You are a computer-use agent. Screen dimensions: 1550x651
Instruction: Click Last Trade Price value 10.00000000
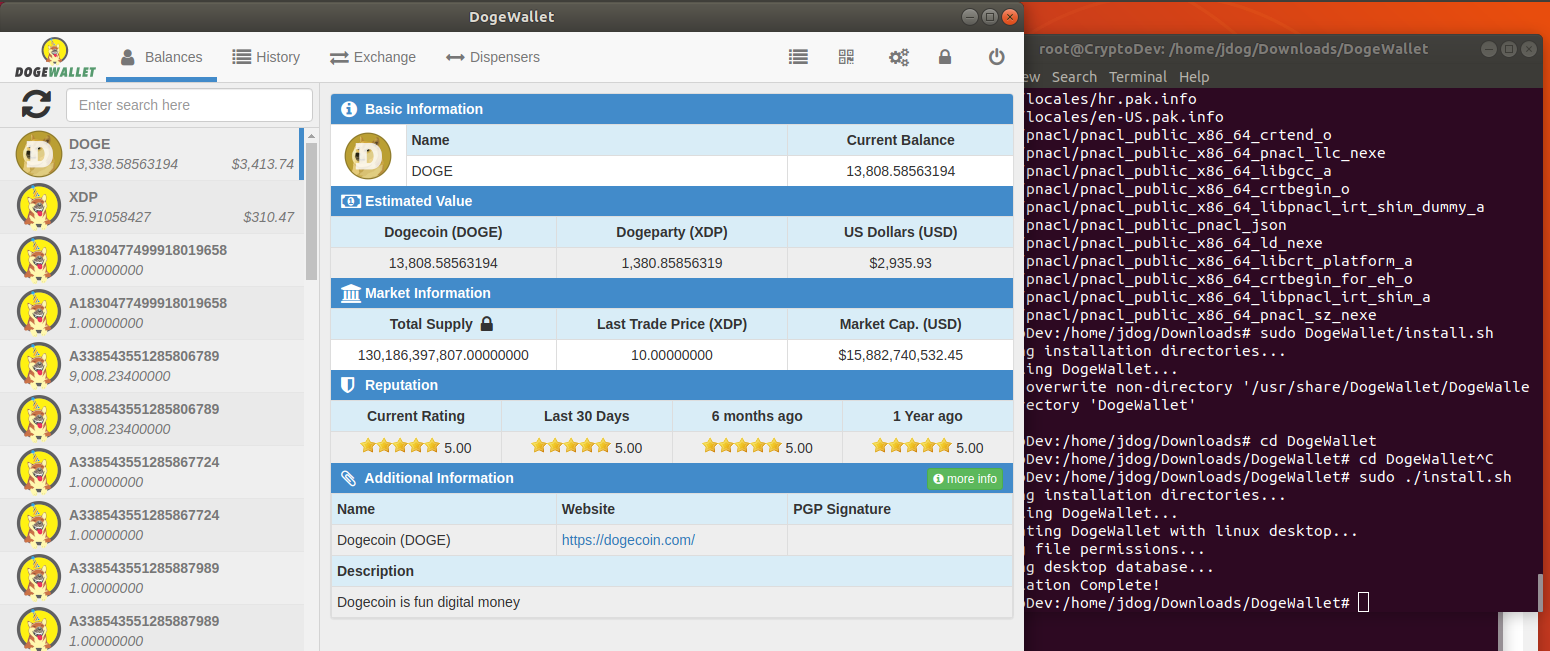click(x=672, y=355)
